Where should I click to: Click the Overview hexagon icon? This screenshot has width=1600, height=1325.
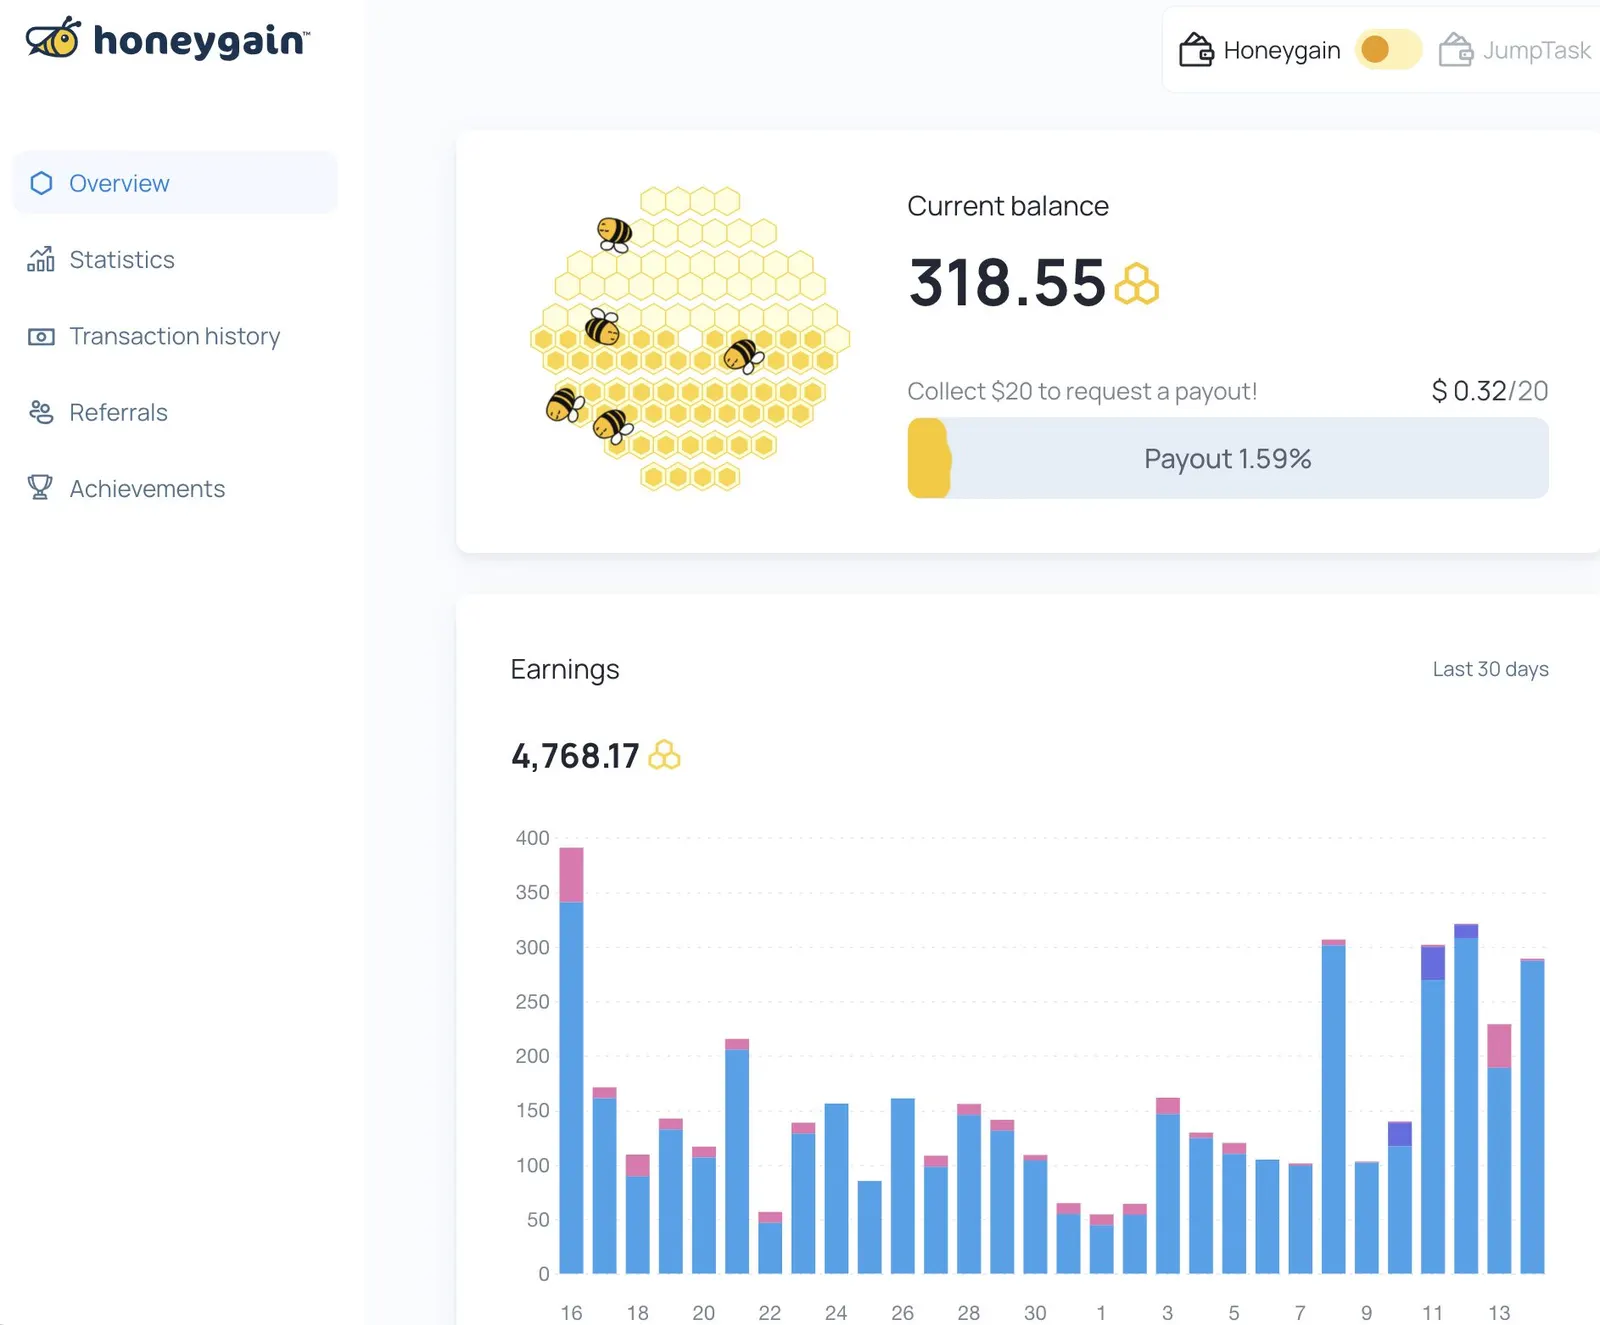[41, 183]
